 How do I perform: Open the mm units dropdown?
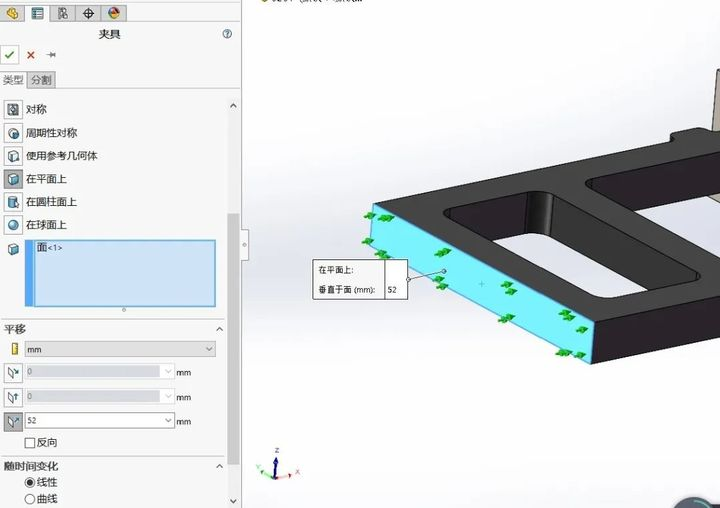coord(120,349)
